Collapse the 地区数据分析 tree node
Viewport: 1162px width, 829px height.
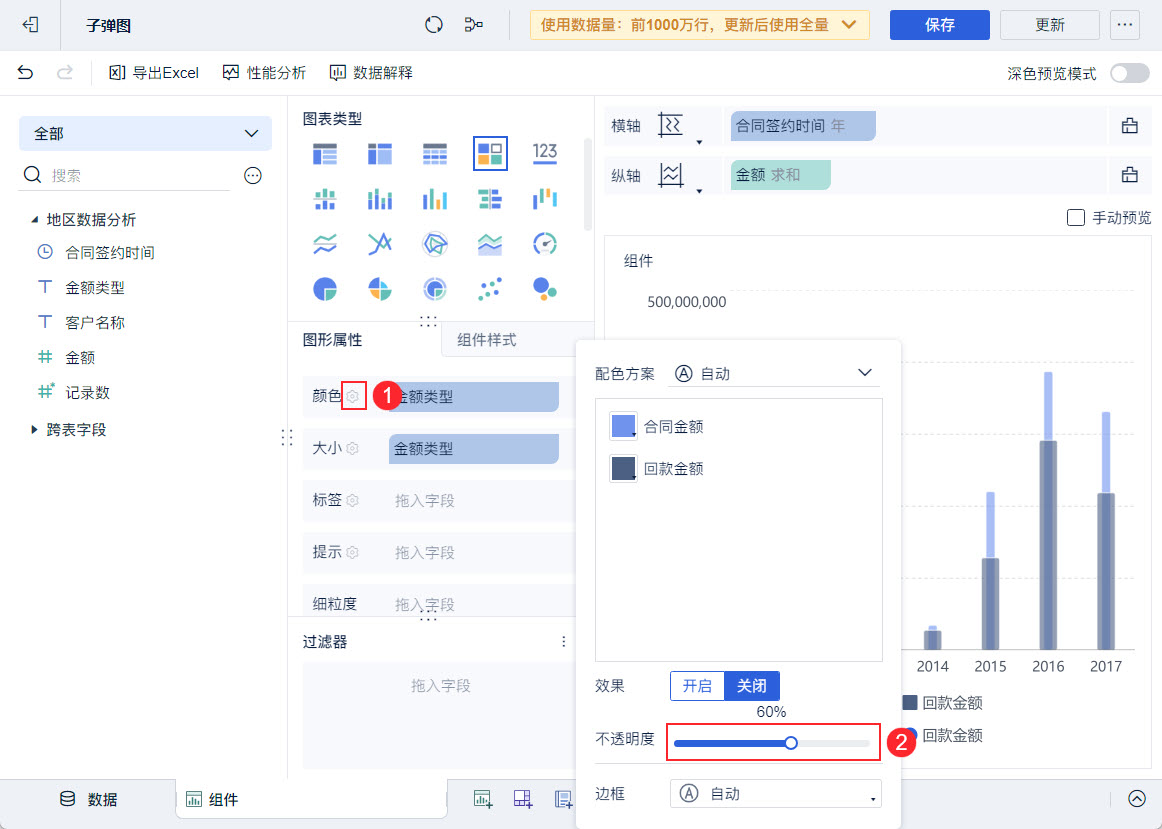coord(34,220)
